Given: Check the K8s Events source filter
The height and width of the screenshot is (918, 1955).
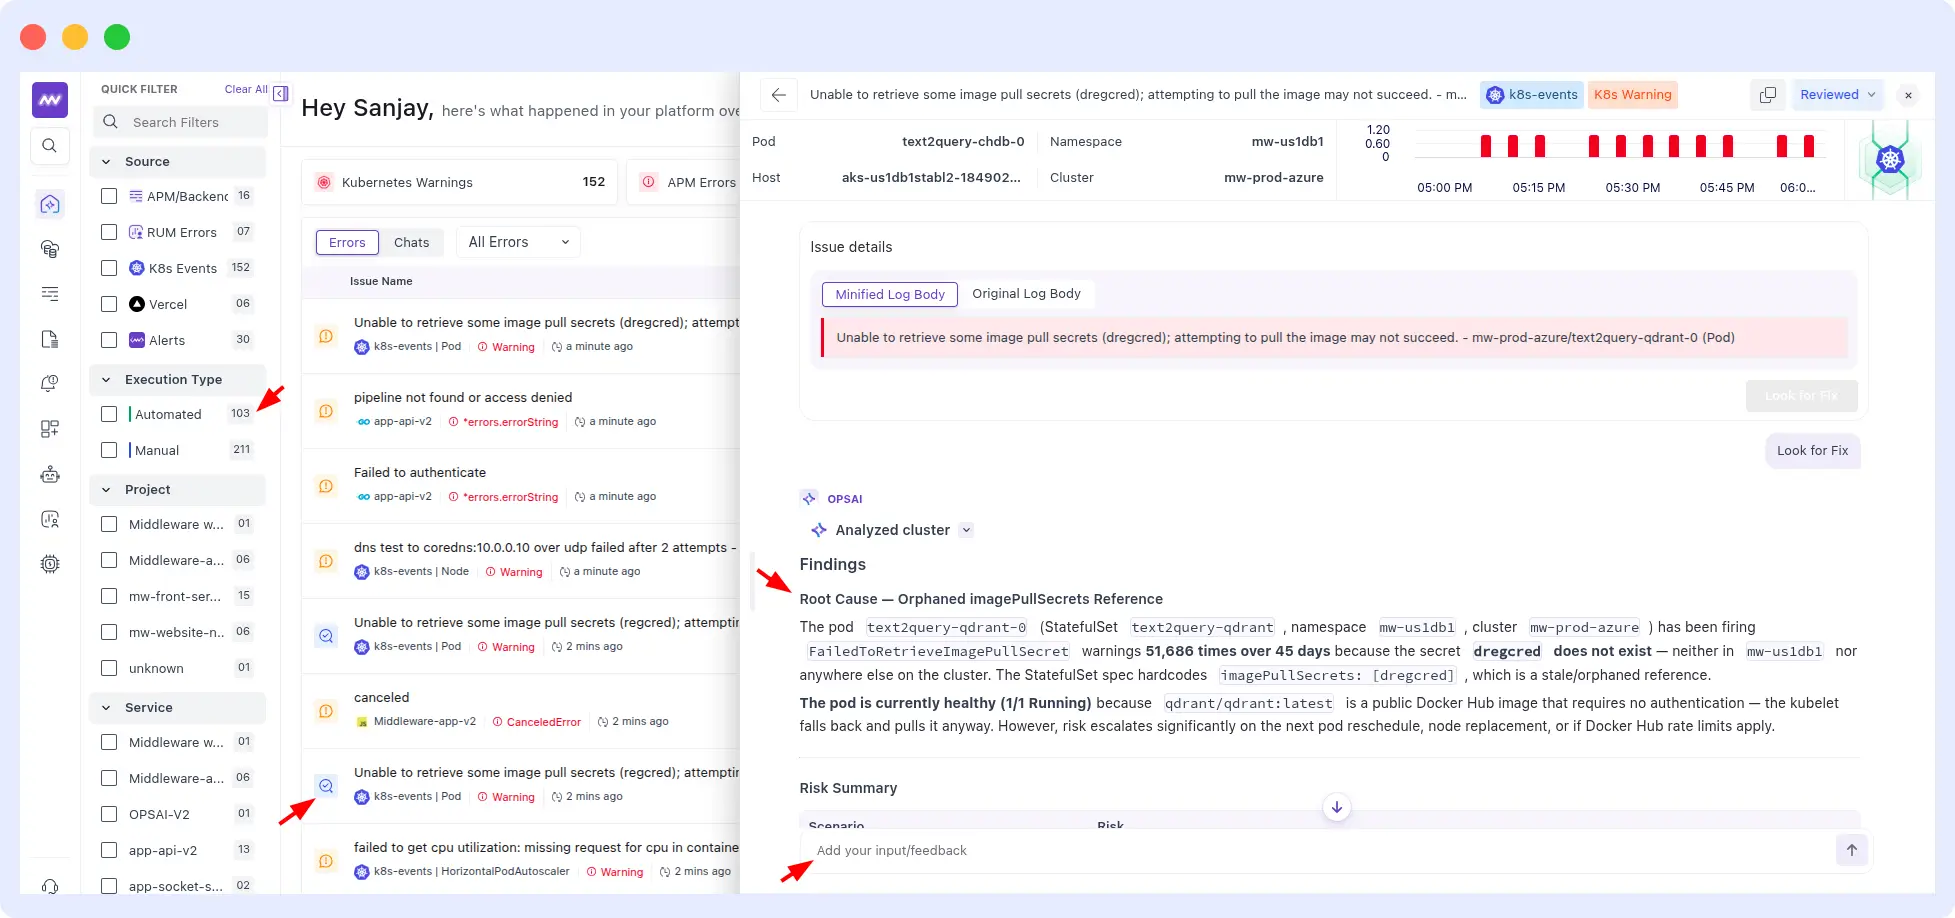Looking at the screenshot, I should tap(109, 268).
